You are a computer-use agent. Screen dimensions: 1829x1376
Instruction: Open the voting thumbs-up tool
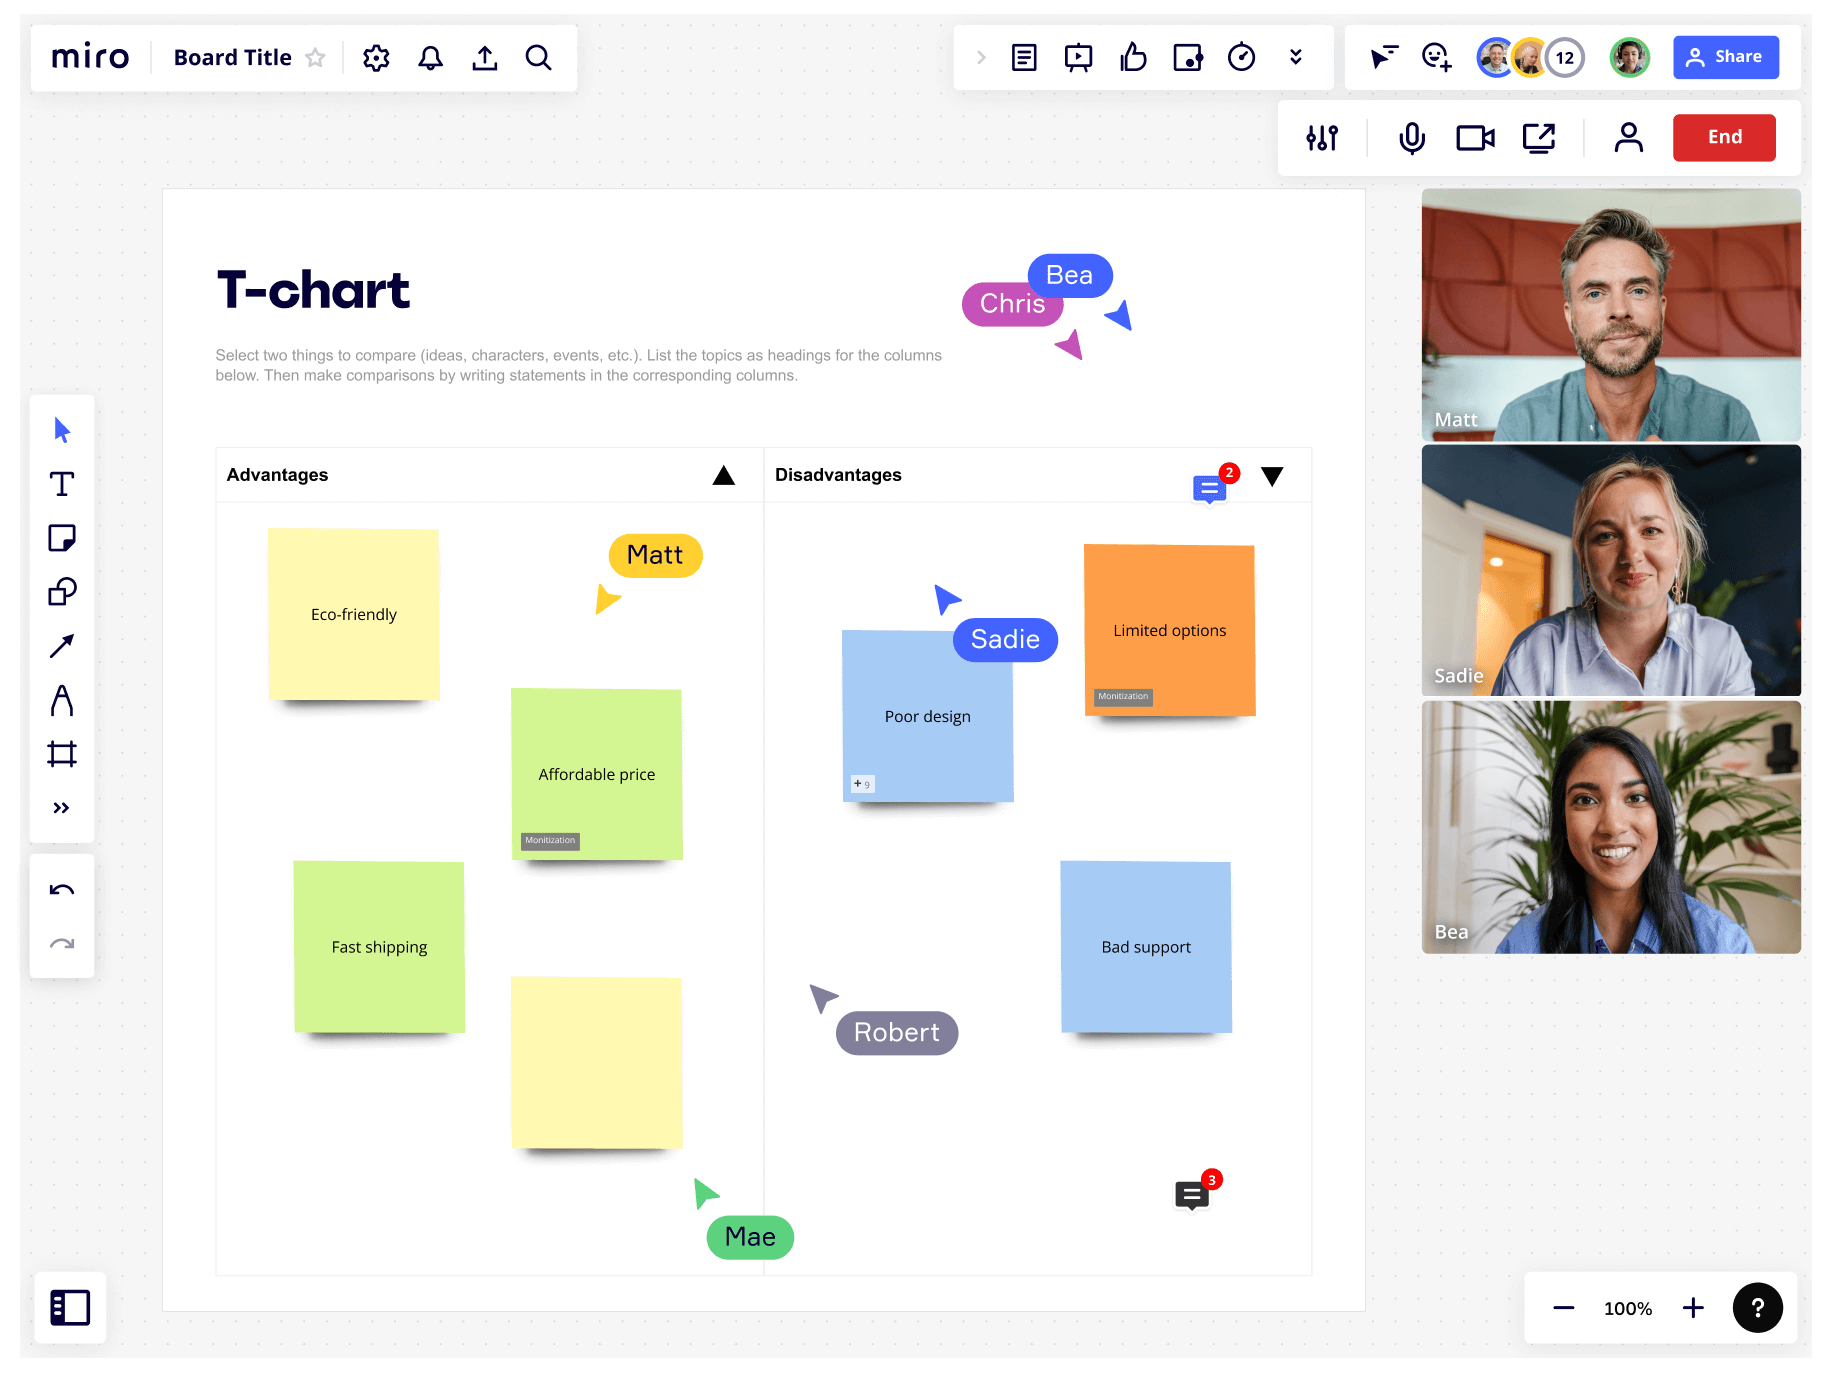pos(1133,58)
